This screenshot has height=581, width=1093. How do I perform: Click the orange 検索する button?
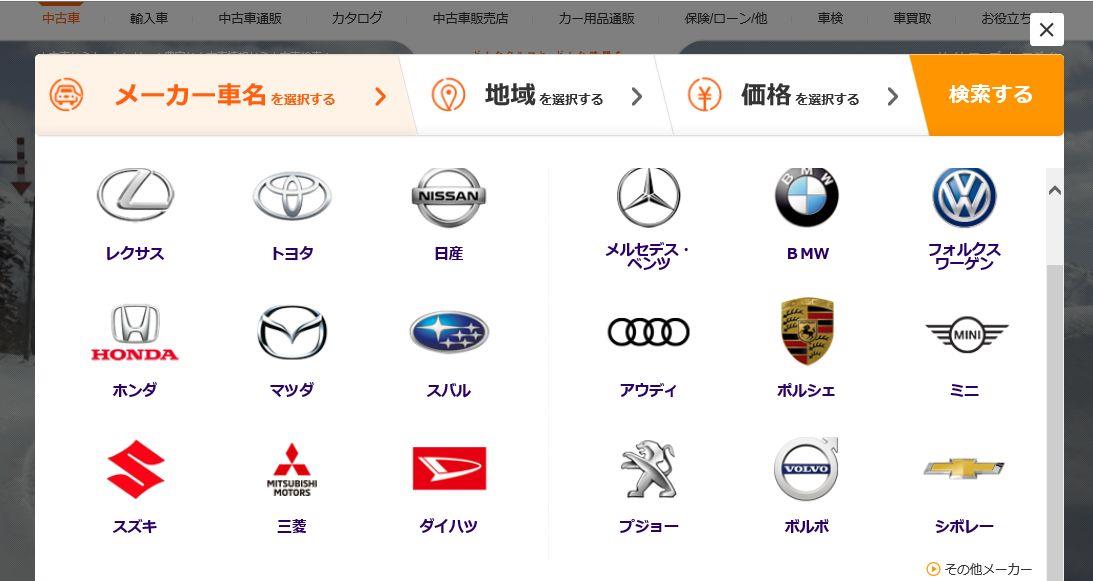click(x=991, y=95)
